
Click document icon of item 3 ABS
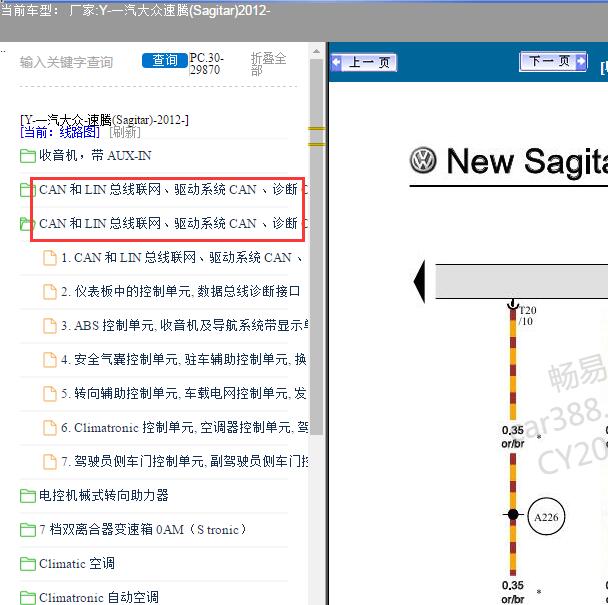pos(50,326)
